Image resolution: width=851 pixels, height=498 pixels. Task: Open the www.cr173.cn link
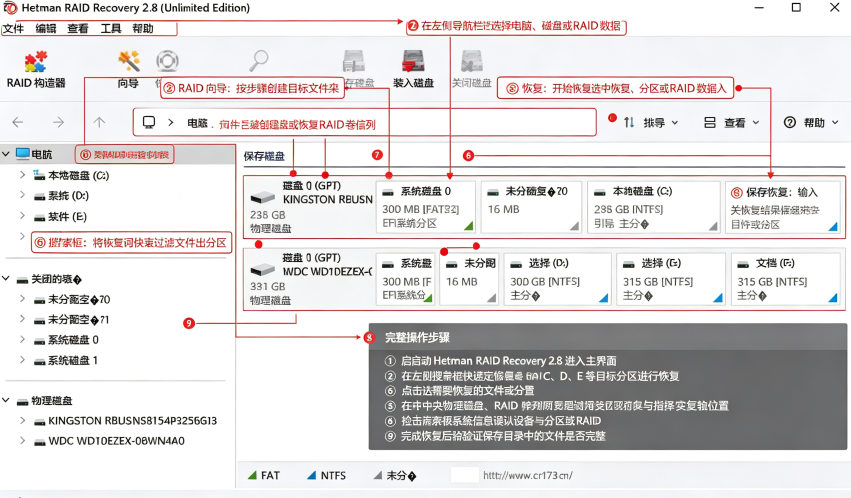click(528, 475)
